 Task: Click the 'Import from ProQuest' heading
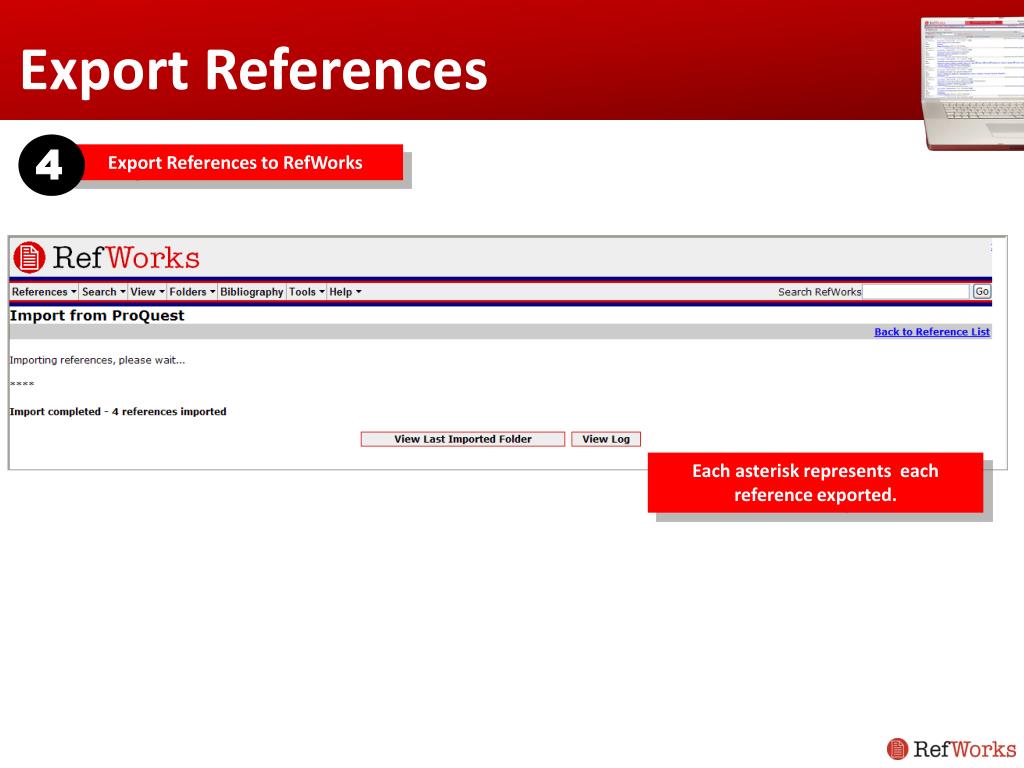pyautogui.click(x=97, y=315)
